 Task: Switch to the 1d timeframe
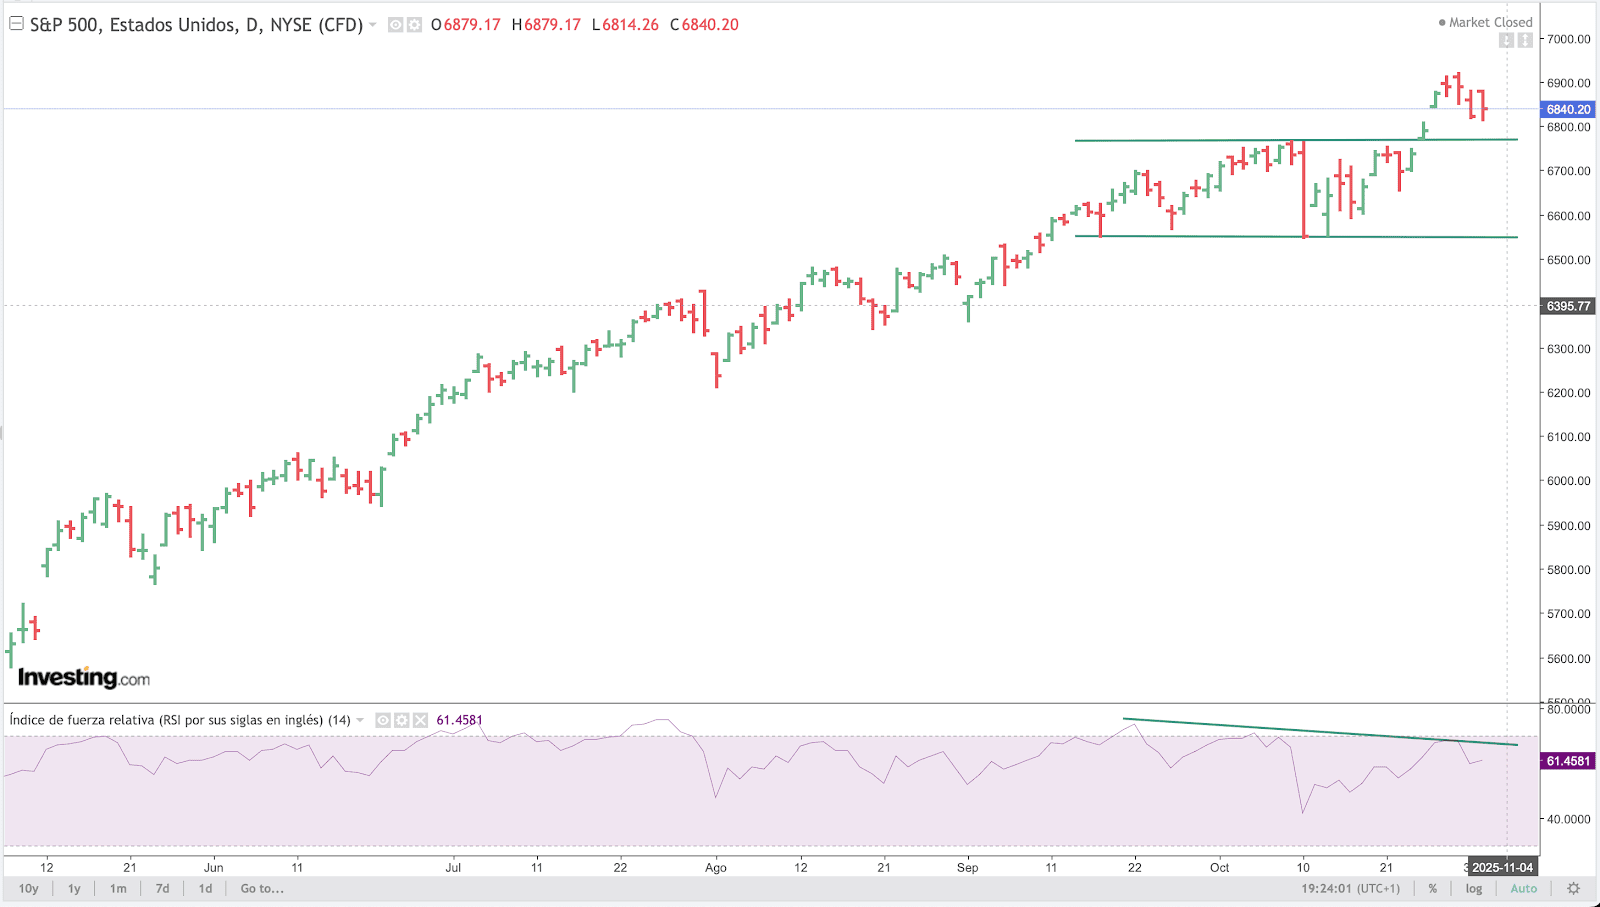tap(205, 888)
